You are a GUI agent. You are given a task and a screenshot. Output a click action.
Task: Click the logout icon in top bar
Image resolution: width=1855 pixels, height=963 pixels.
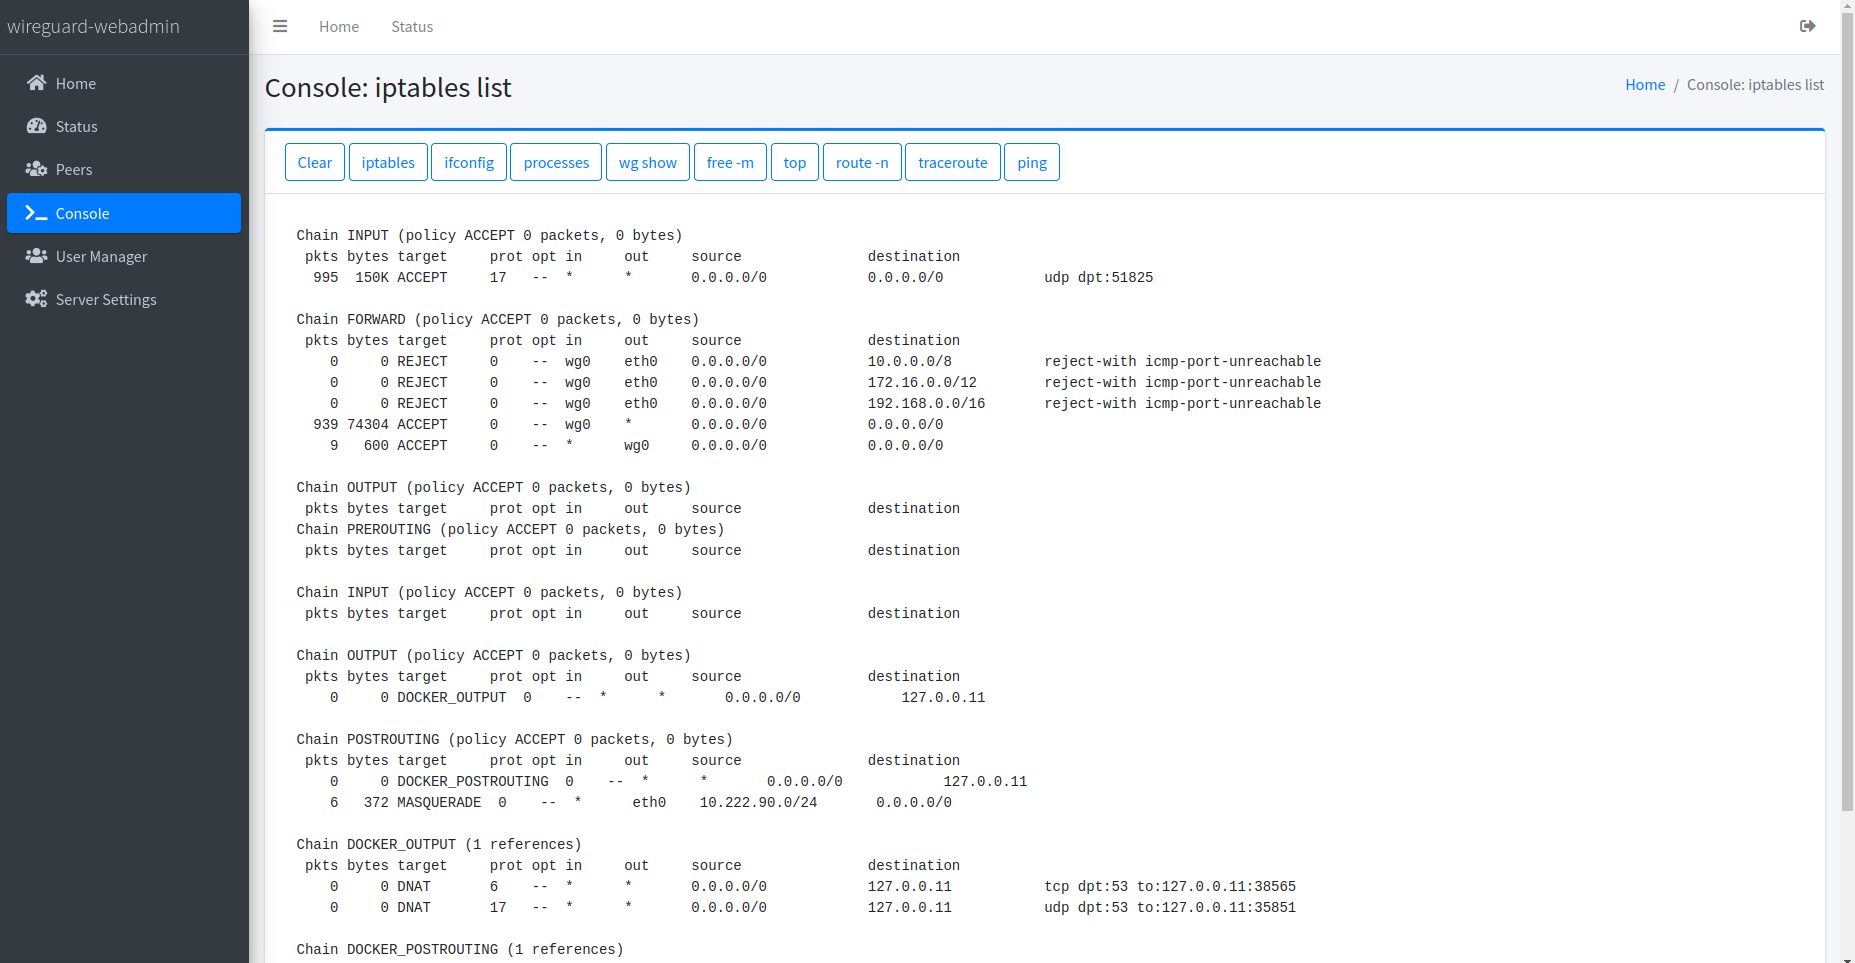1807,27
